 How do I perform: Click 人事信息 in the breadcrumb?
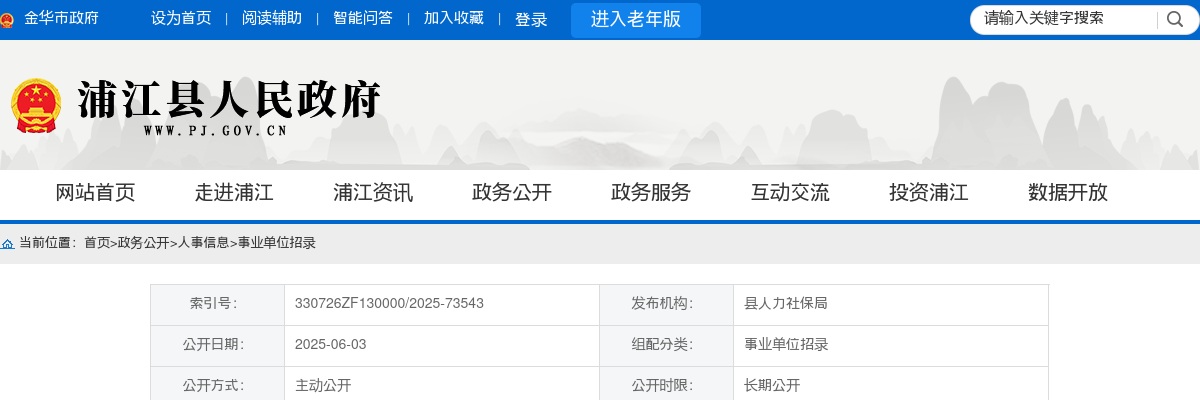203,243
